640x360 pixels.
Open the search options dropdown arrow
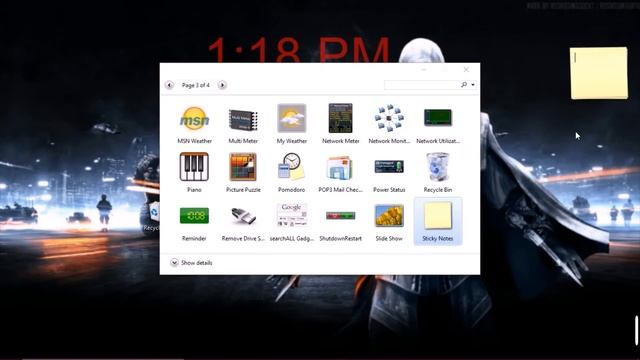pyautogui.click(x=473, y=85)
